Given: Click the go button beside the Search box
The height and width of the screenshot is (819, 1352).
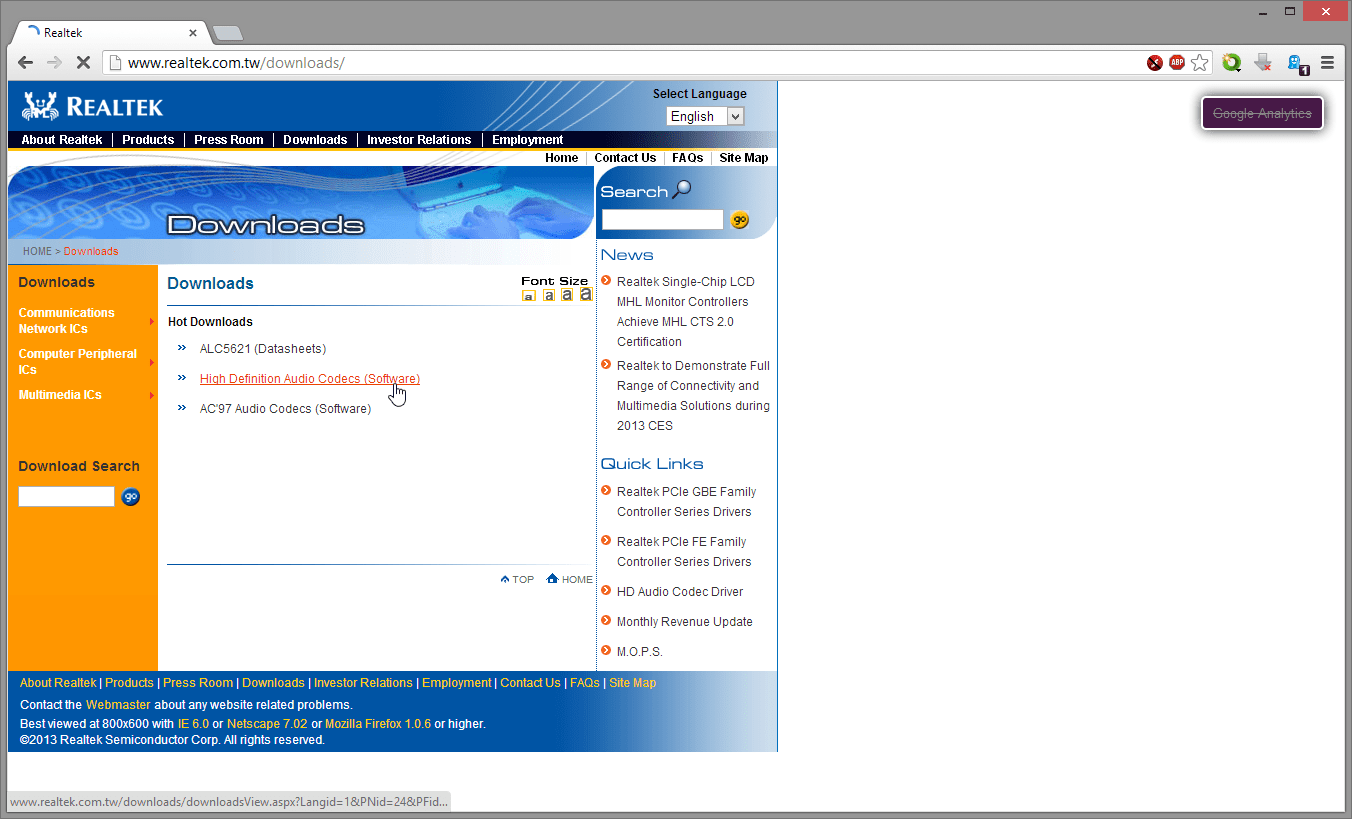Looking at the screenshot, I should click(x=740, y=220).
